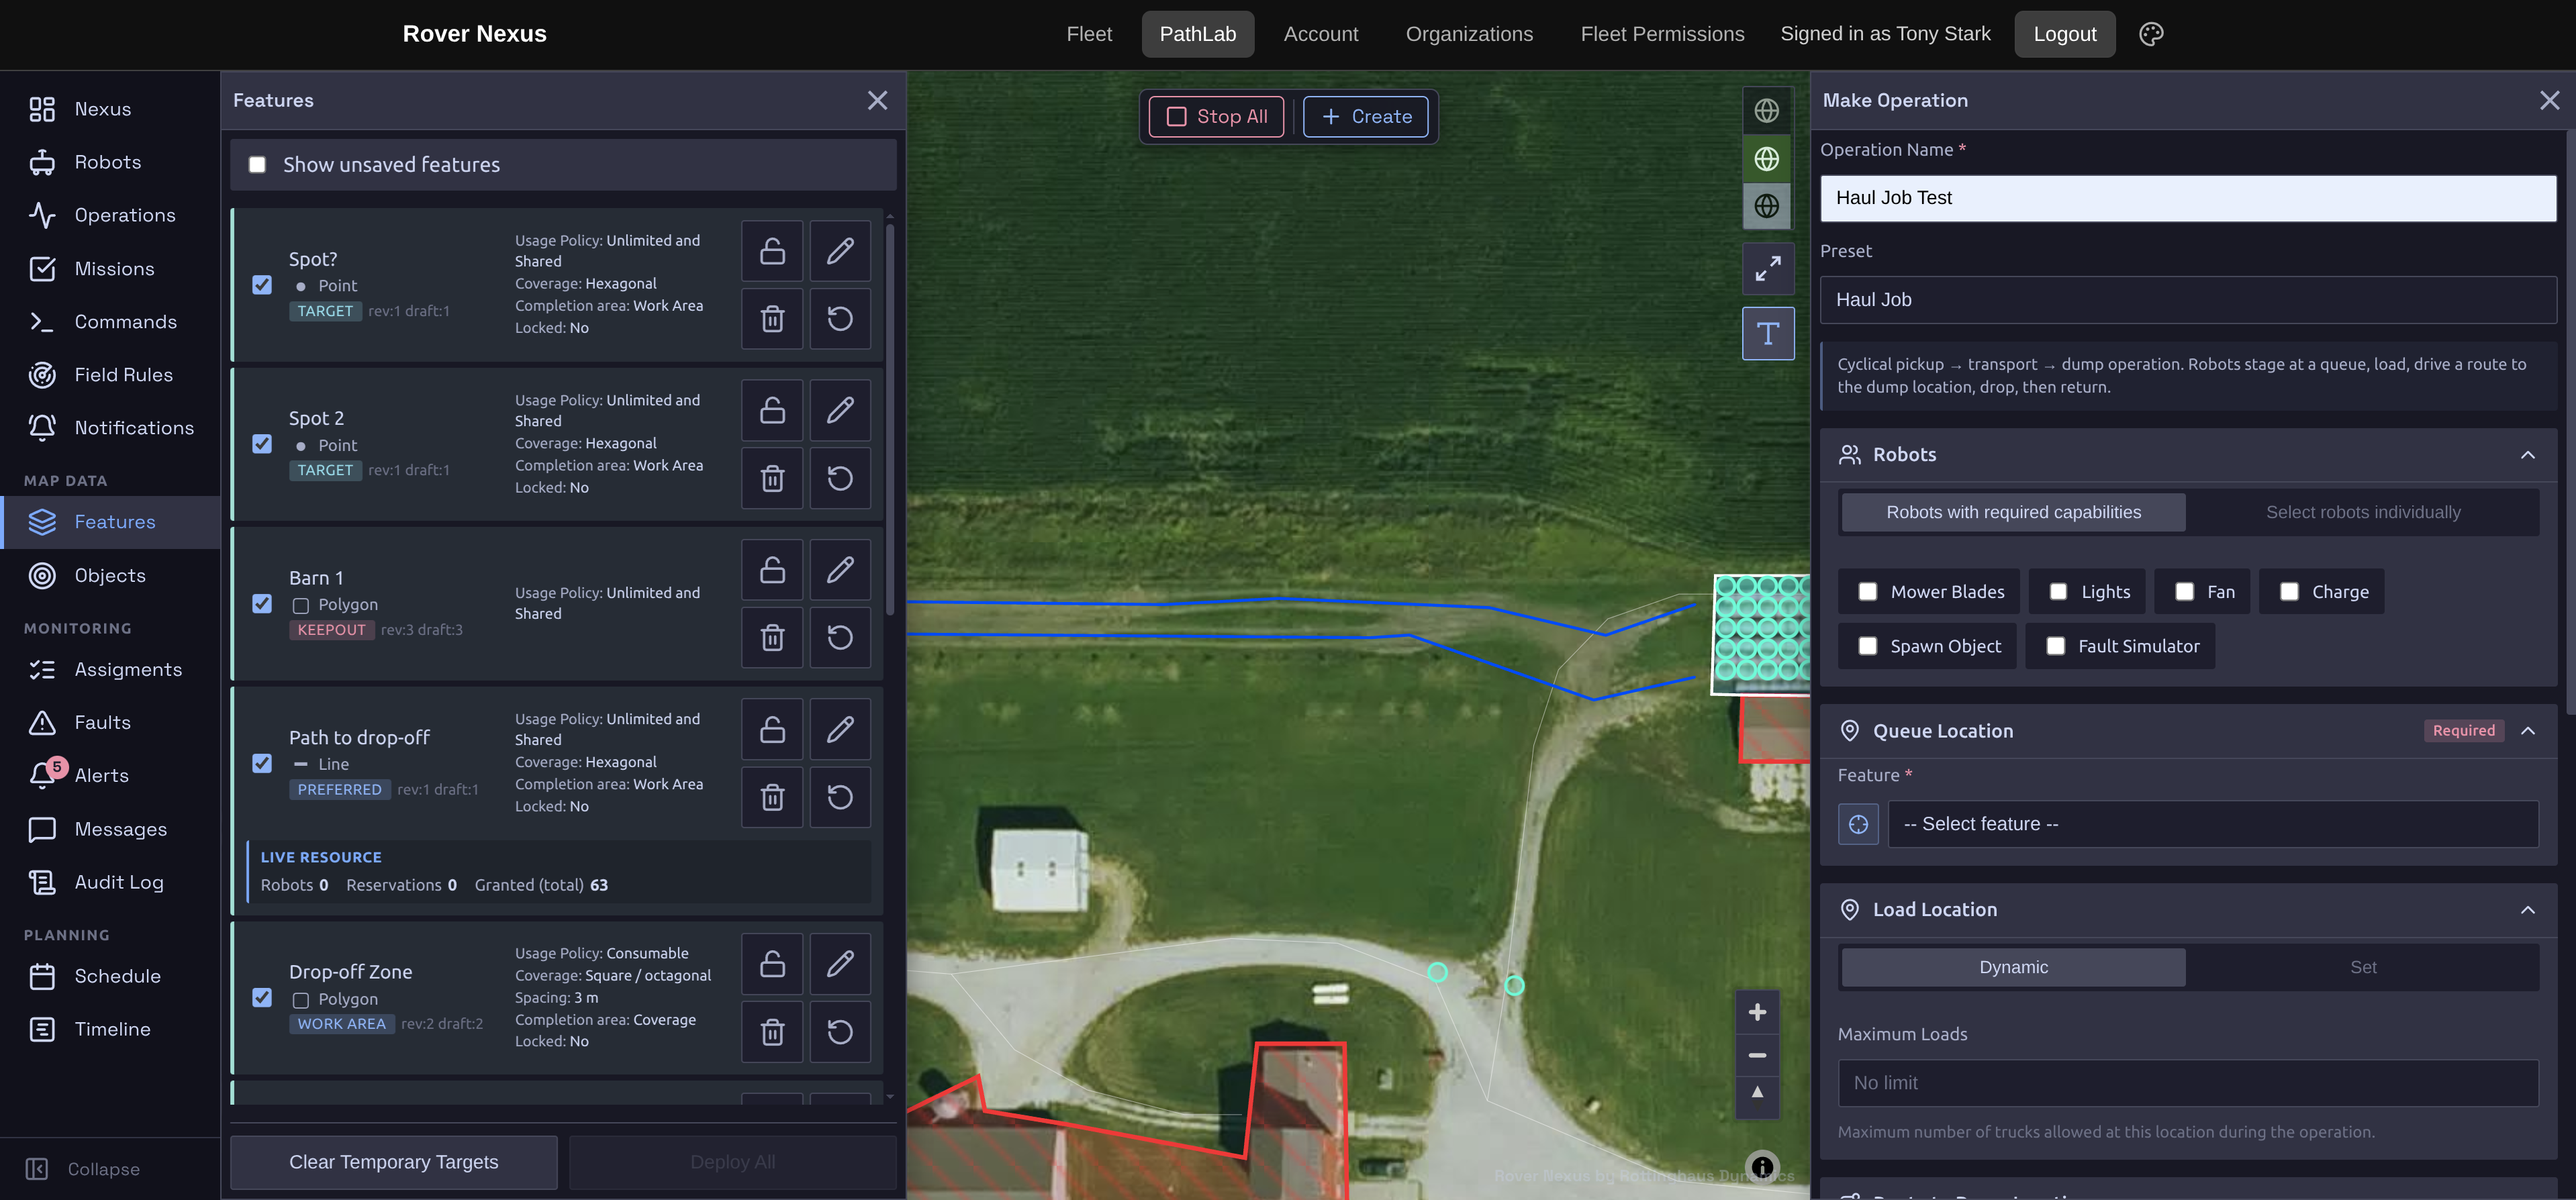Open Fleet Permissions tab
The image size is (2576, 1200).
click(1662, 34)
